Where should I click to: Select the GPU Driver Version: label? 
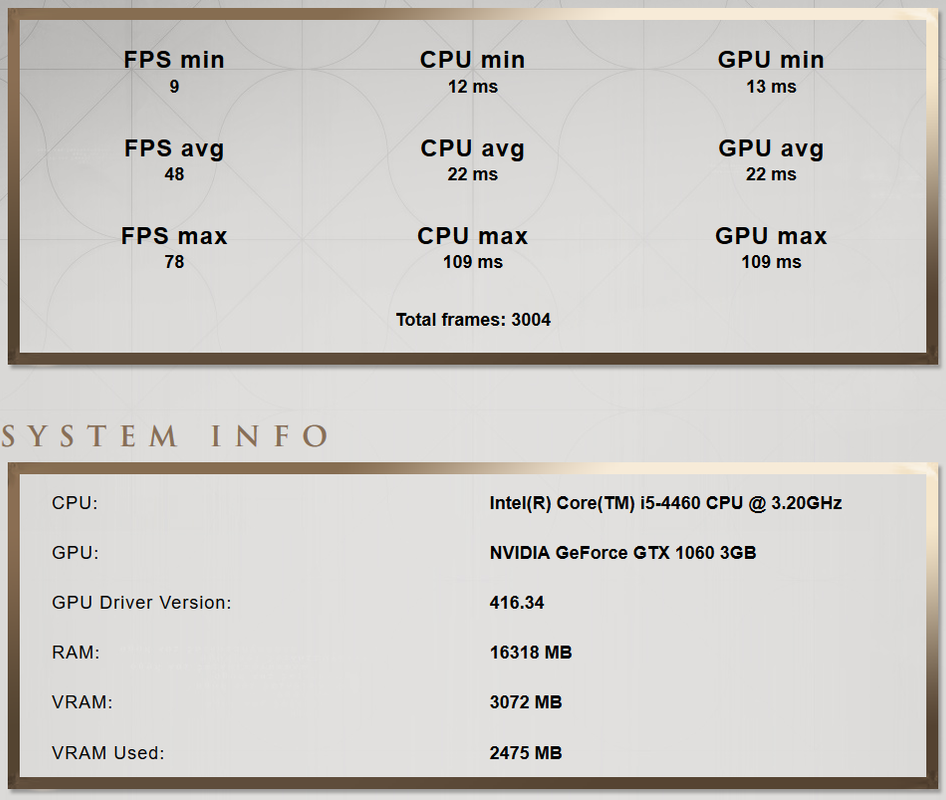(142, 603)
